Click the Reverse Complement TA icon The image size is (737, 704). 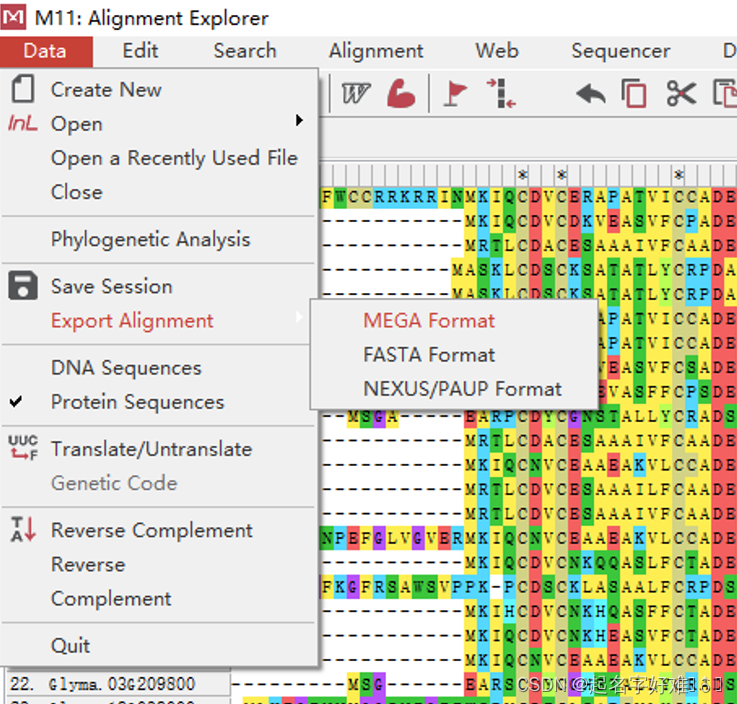click(23, 529)
